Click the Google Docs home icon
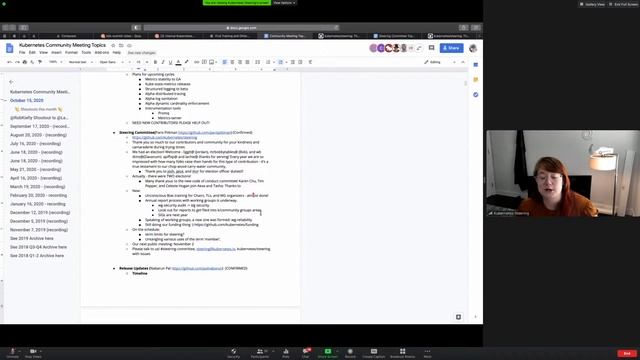640x360 pixels. click(9, 49)
